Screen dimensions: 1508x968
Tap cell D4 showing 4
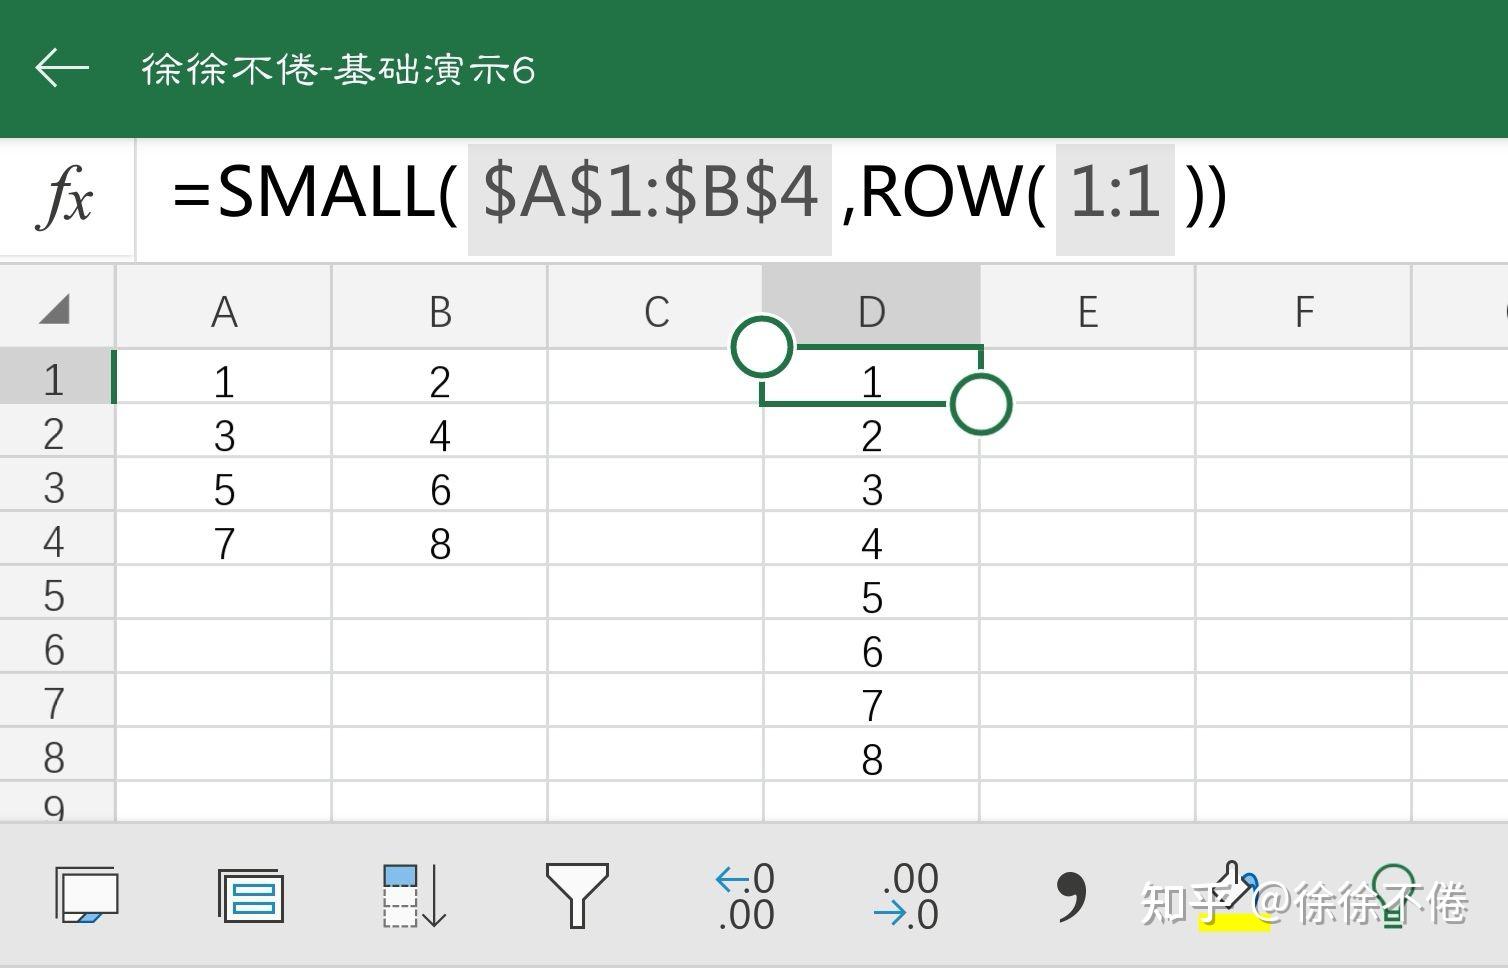872,539
